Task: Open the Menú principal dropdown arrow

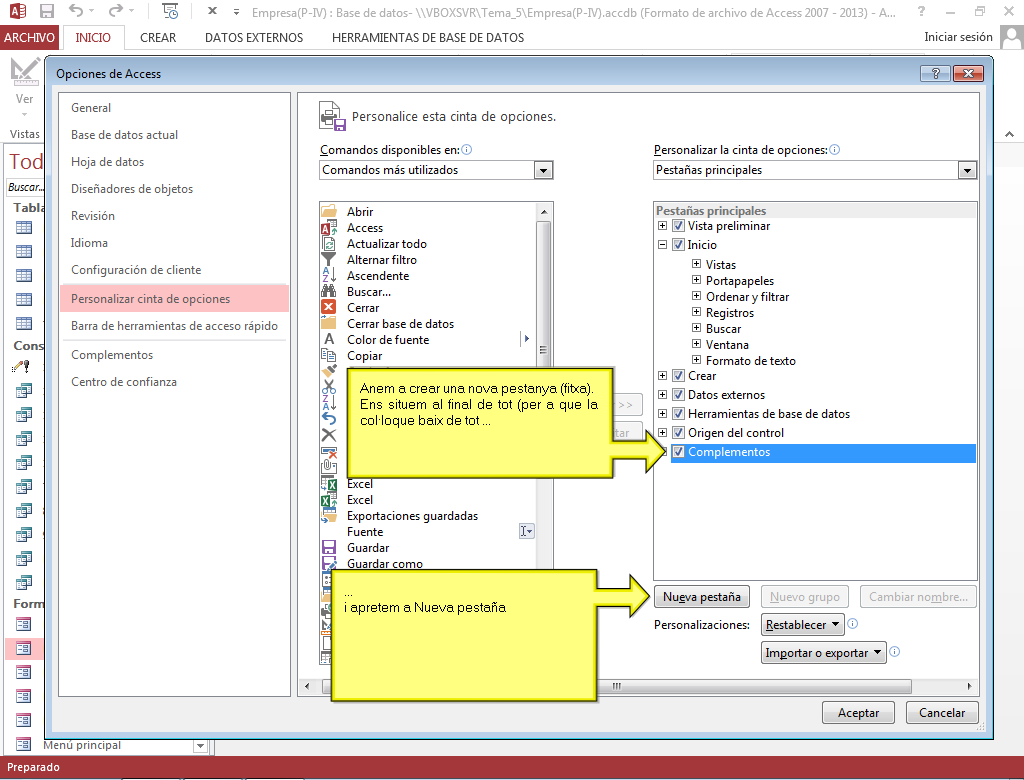Action: (200, 746)
